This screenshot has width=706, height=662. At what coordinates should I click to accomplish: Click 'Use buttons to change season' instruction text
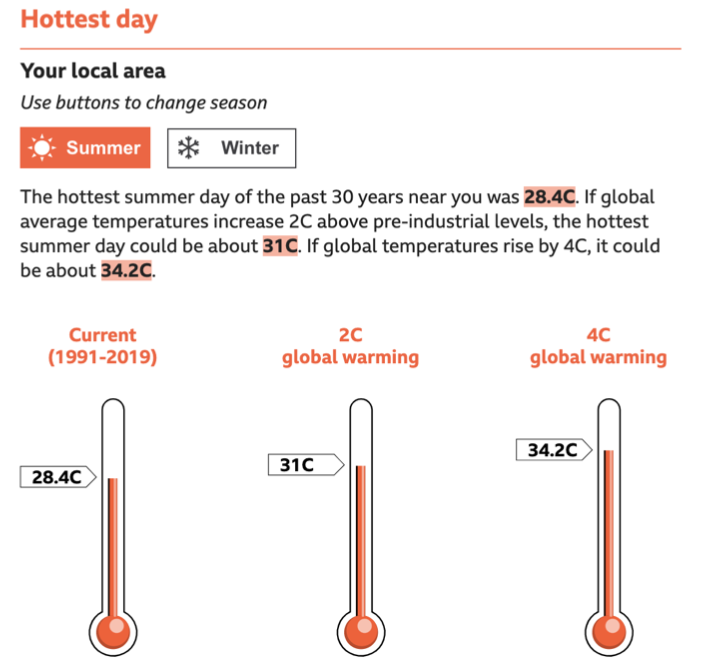[144, 103]
